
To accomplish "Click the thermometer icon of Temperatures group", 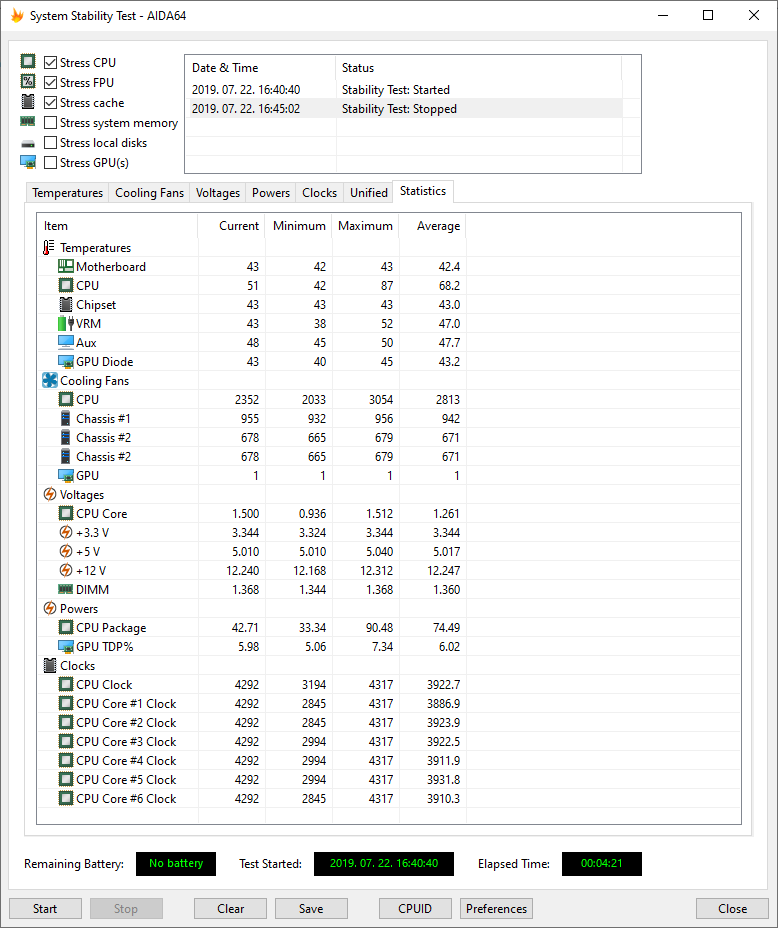I will click(x=49, y=247).
